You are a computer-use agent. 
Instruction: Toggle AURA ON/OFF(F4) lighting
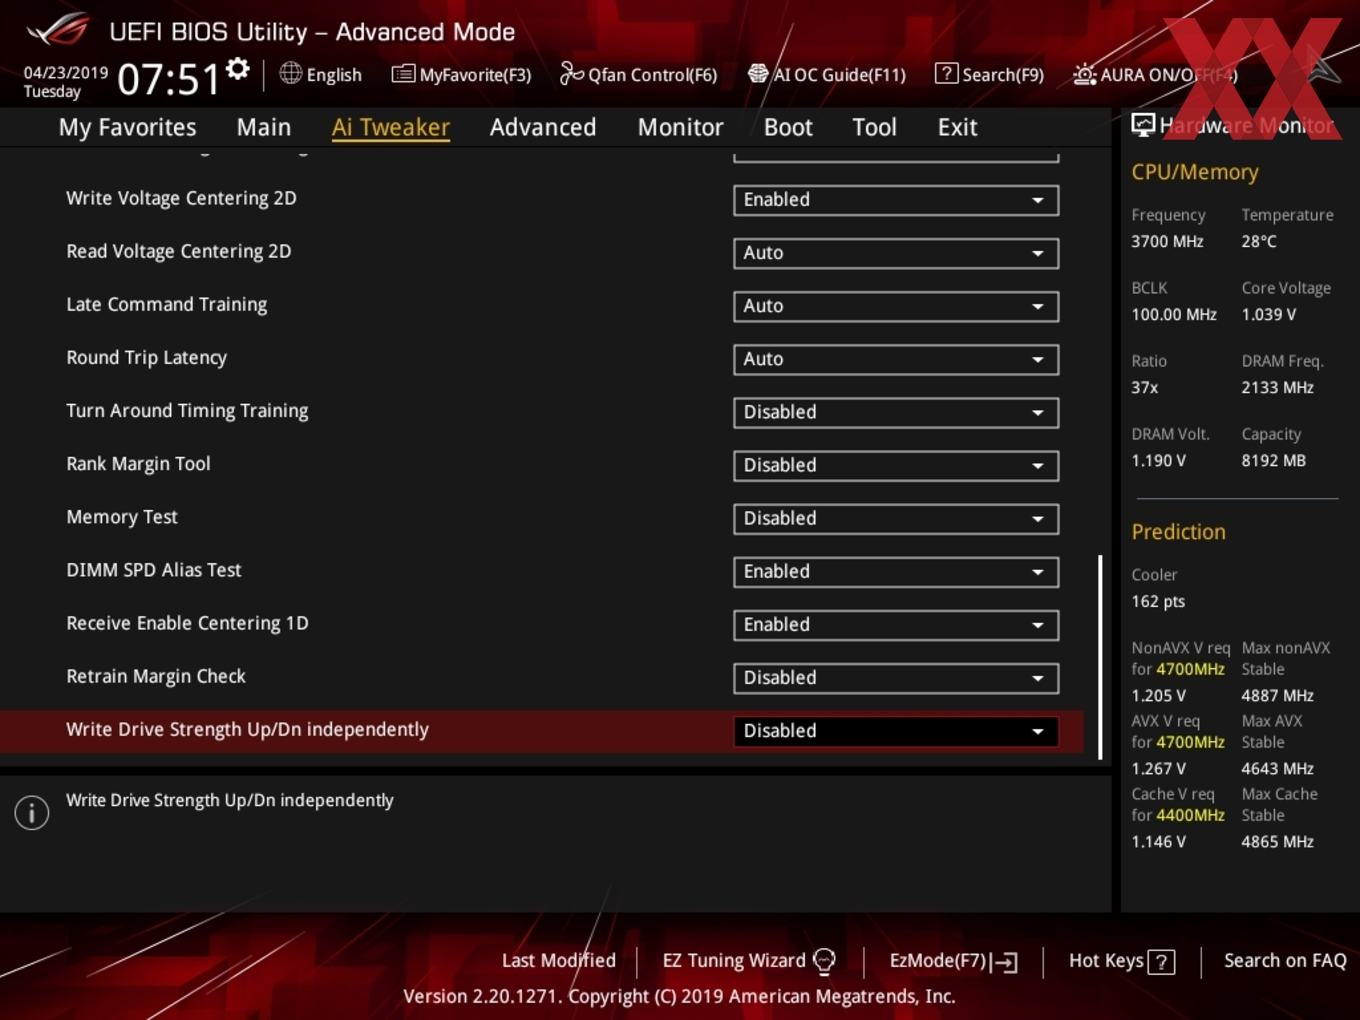click(x=1154, y=75)
